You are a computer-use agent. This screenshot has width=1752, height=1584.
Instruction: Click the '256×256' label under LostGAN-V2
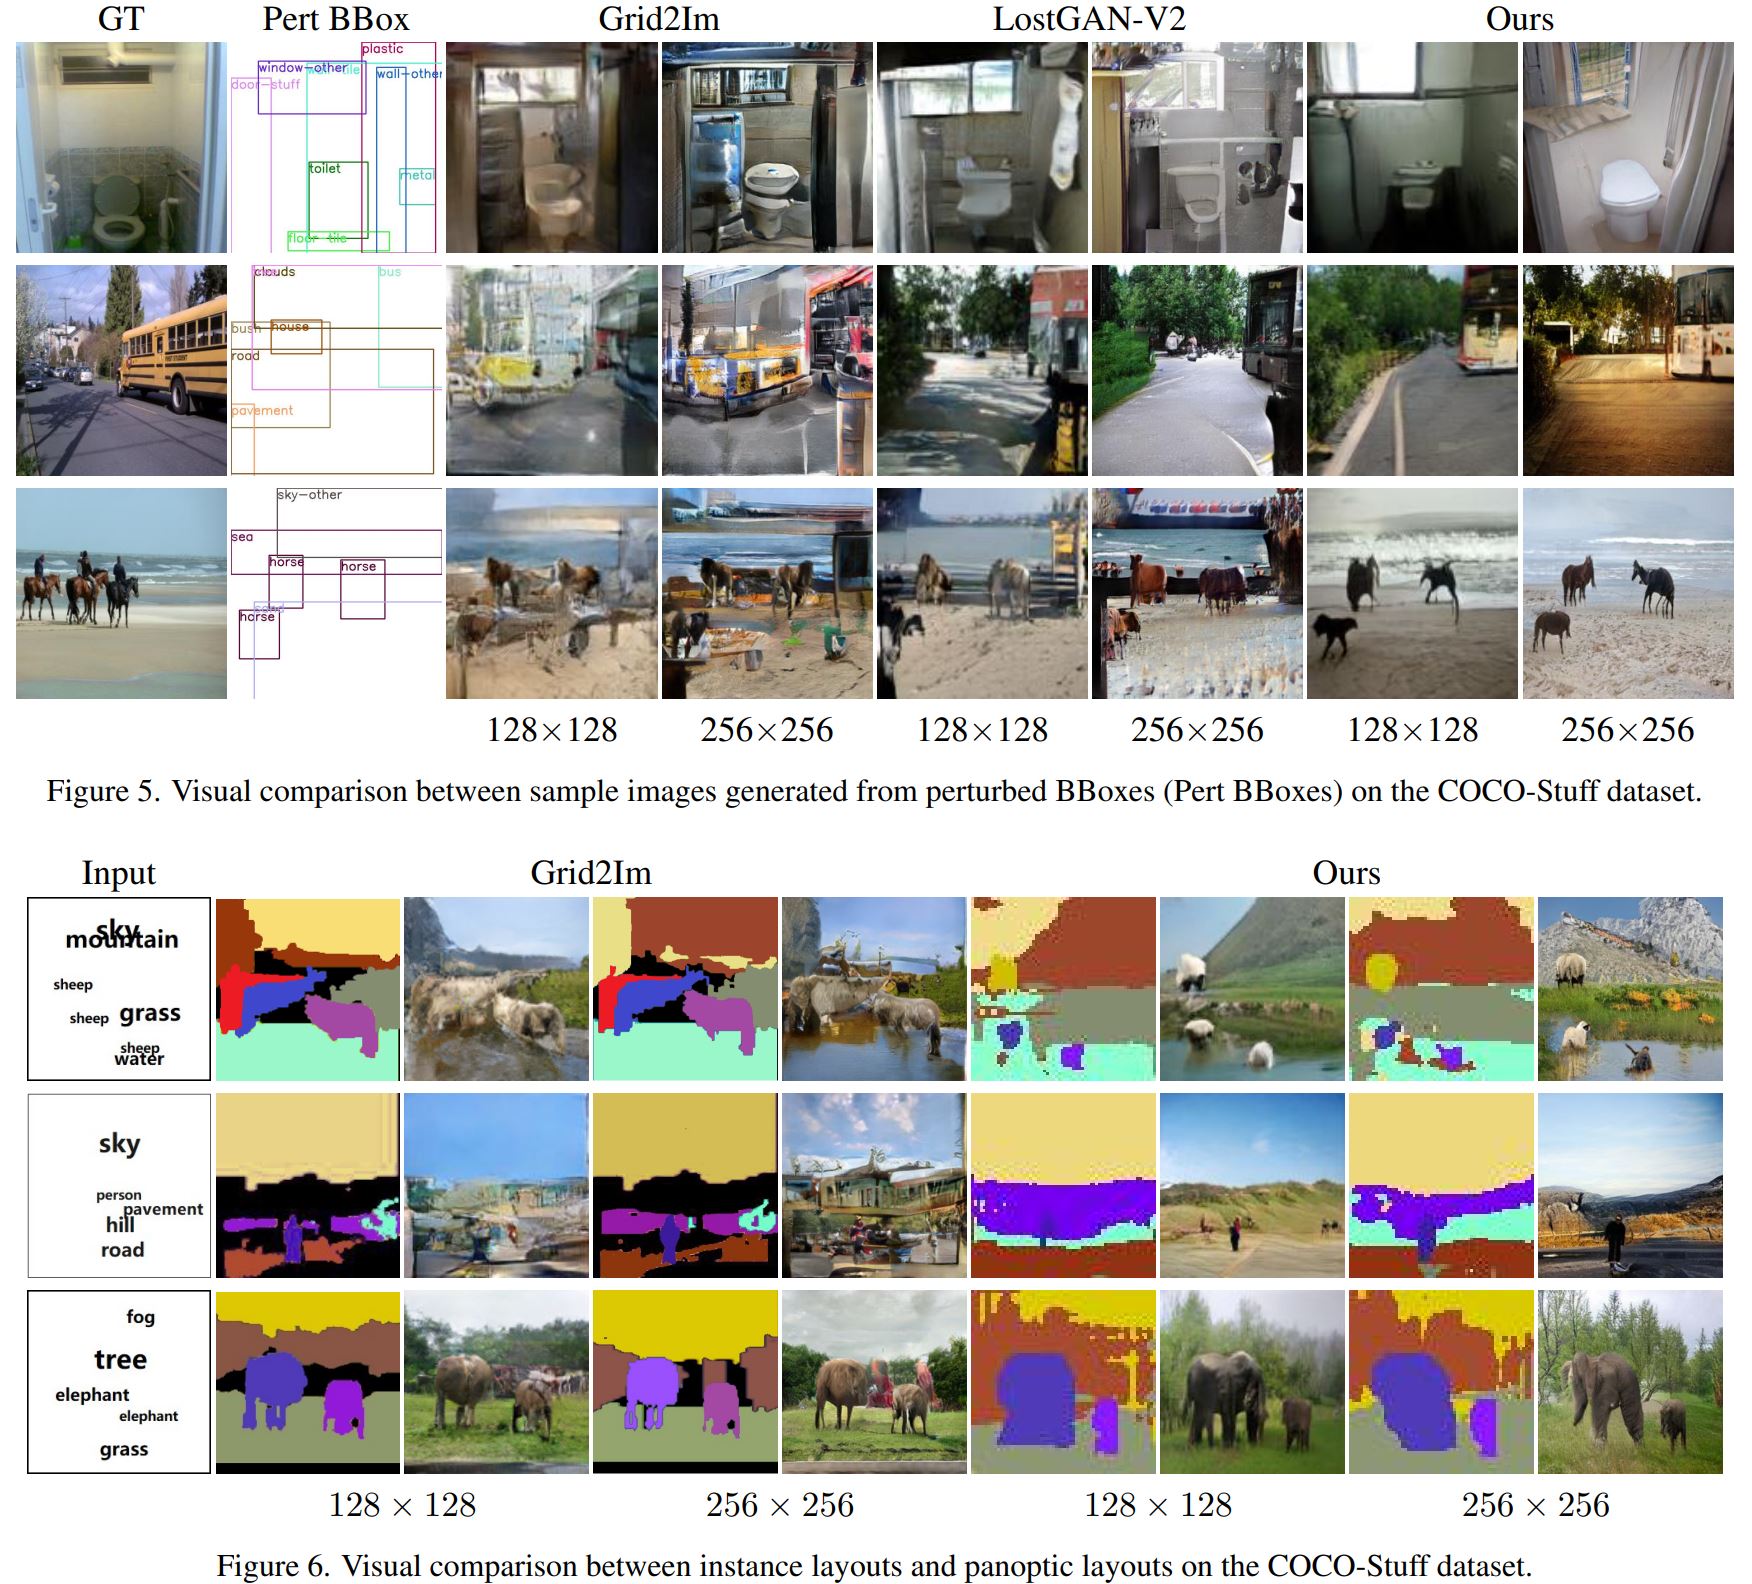(x=1197, y=730)
